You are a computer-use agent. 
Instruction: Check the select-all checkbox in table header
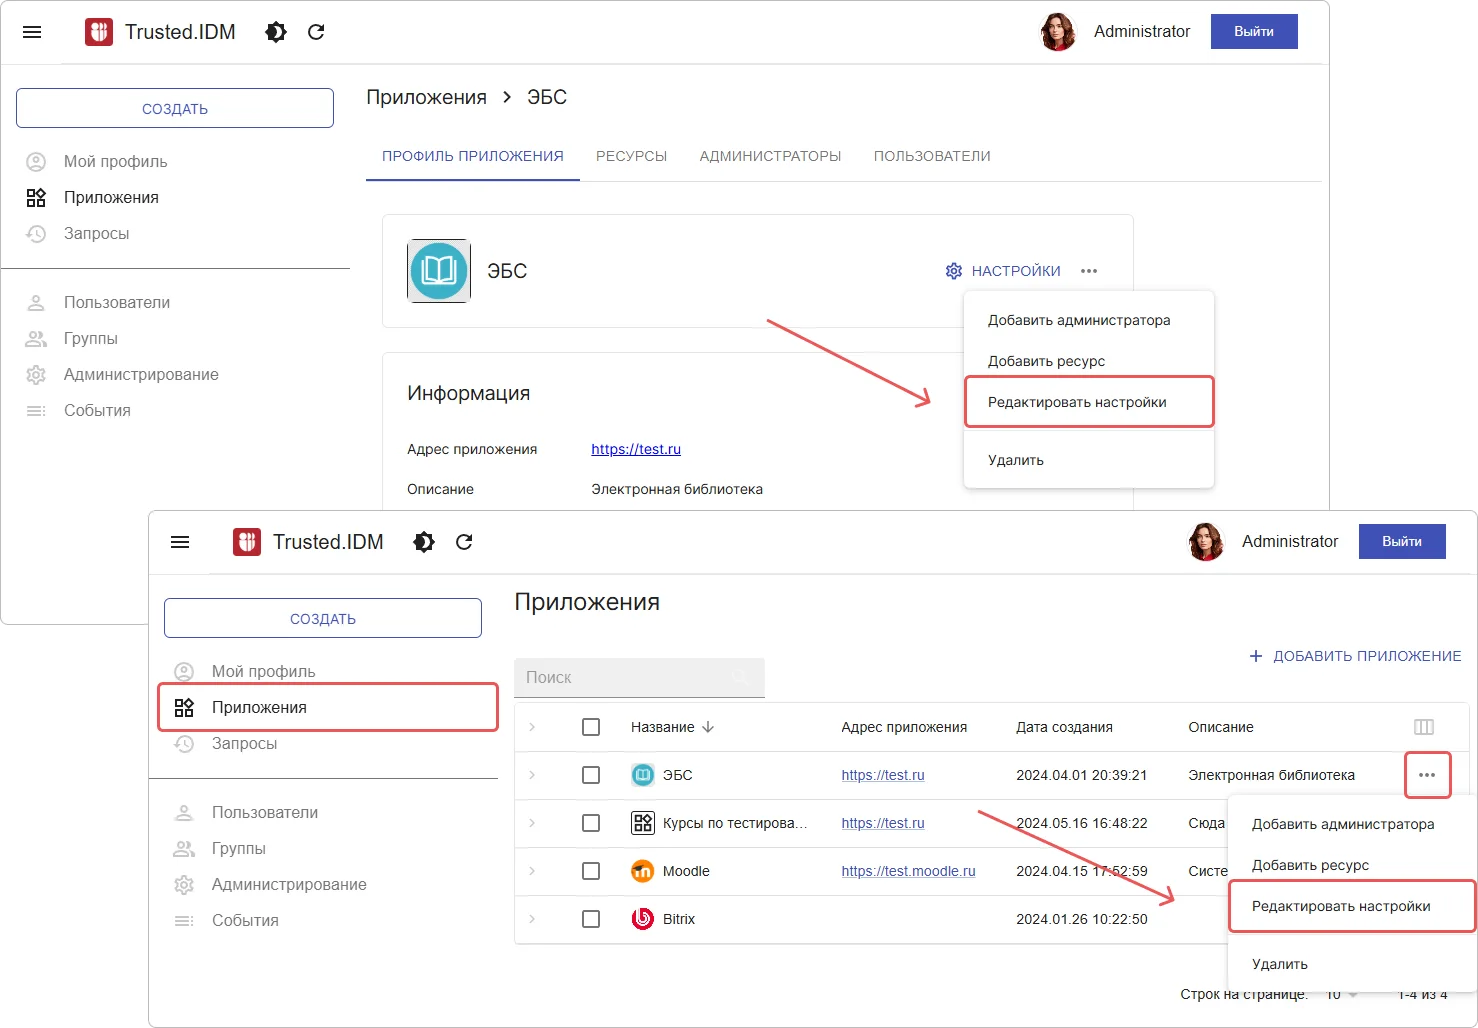click(x=591, y=727)
